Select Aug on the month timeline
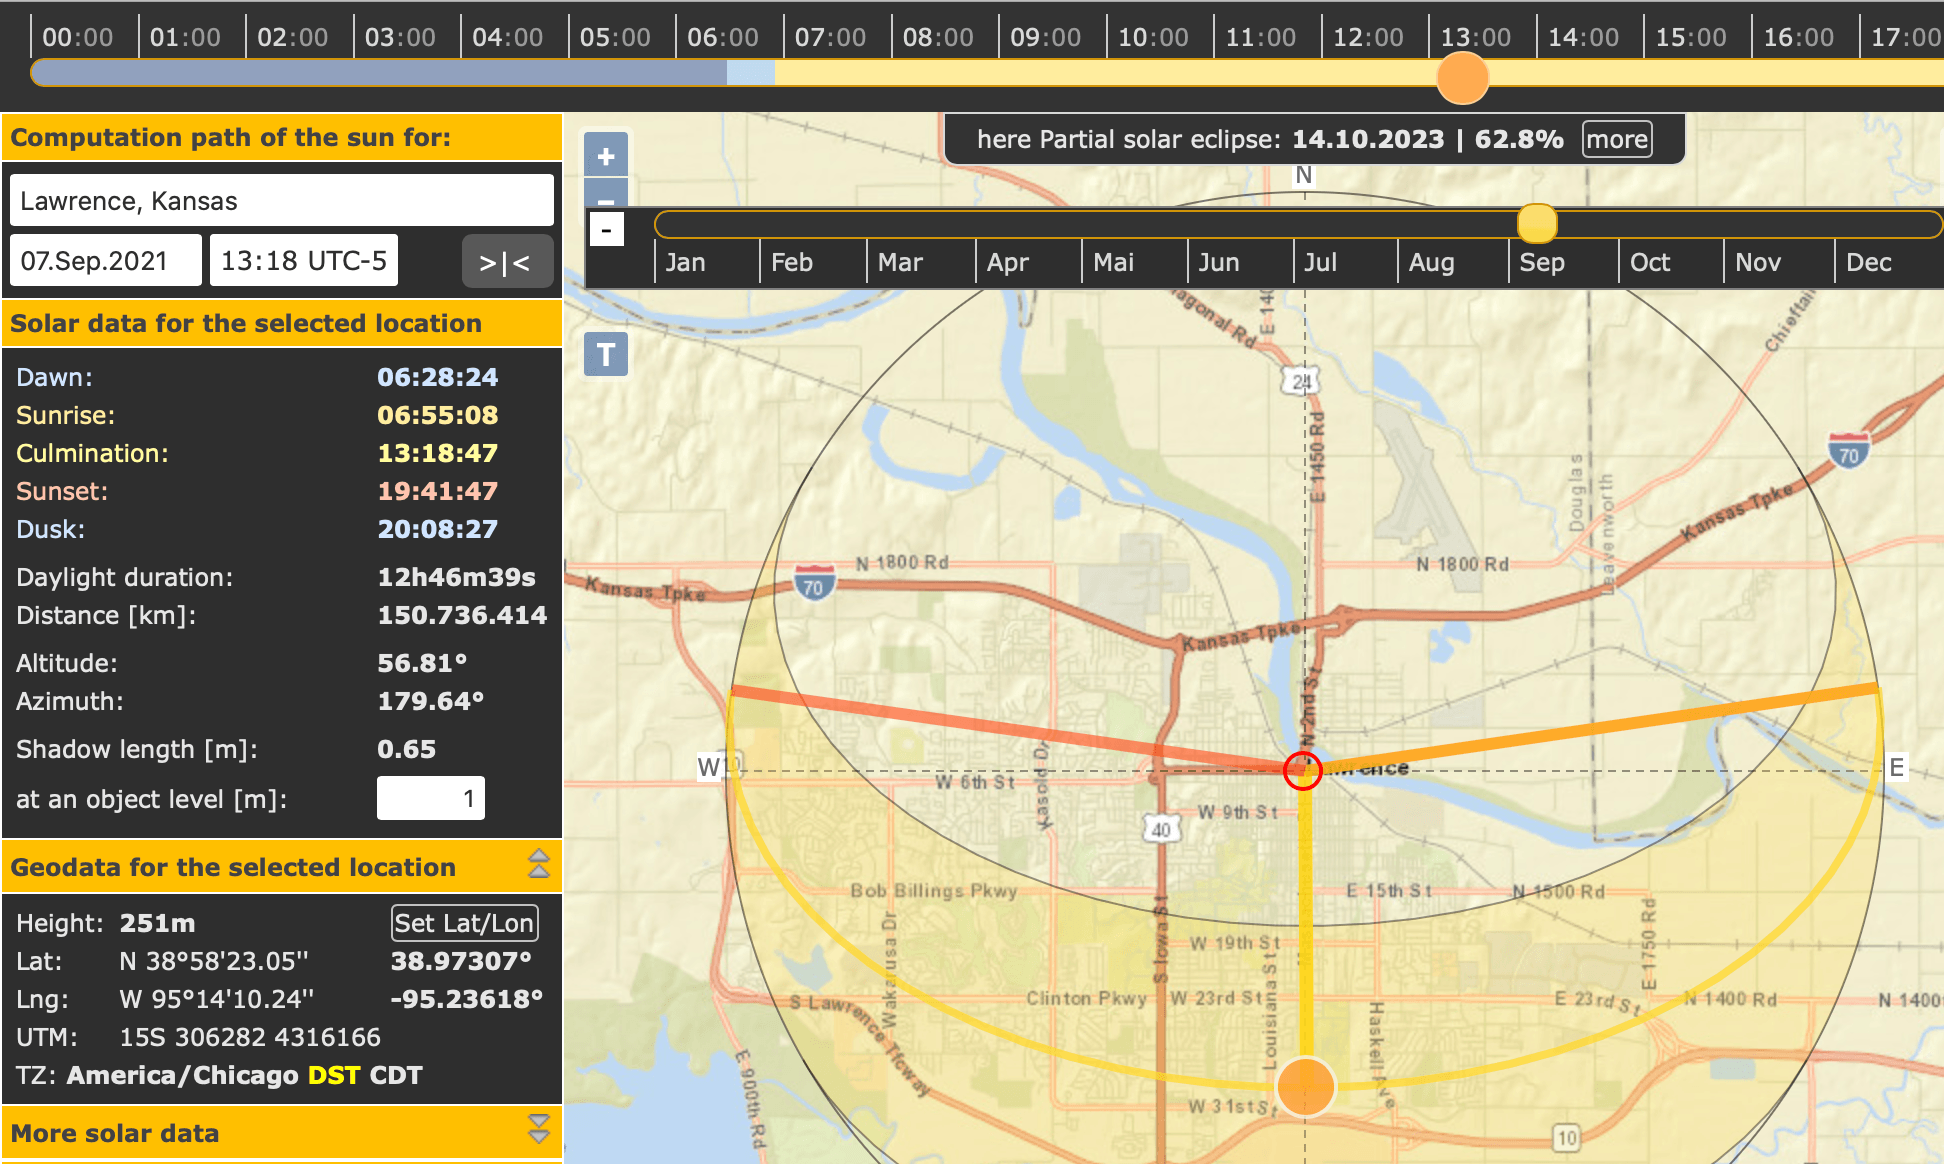Image resolution: width=1944 pixels, height=1164 pixels. point(1432,263)
